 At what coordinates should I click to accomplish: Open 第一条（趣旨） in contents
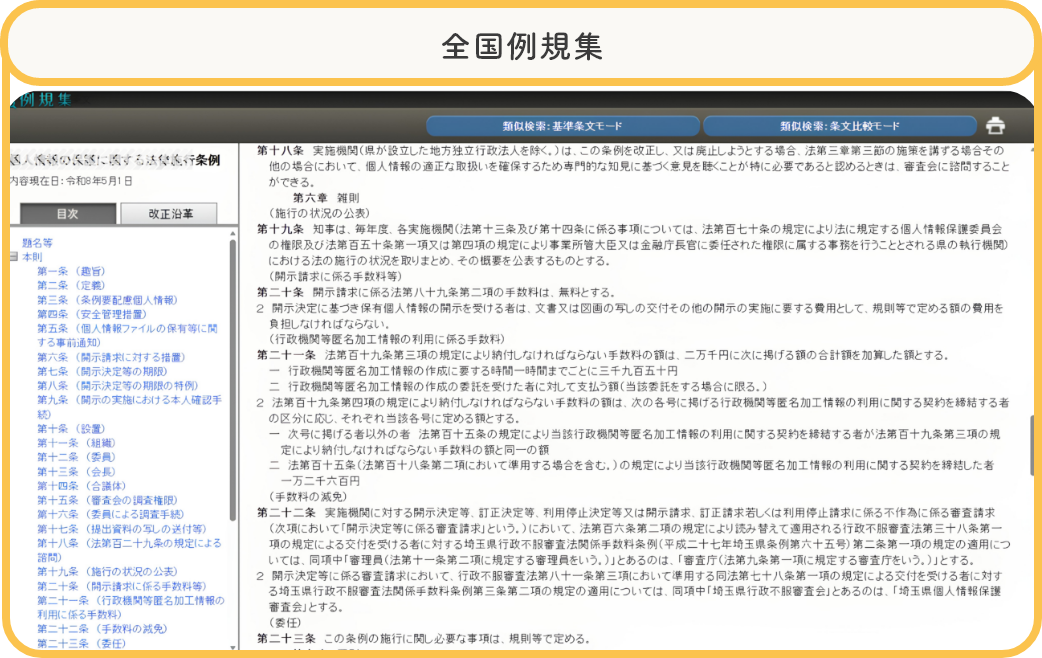pos(71,271)
